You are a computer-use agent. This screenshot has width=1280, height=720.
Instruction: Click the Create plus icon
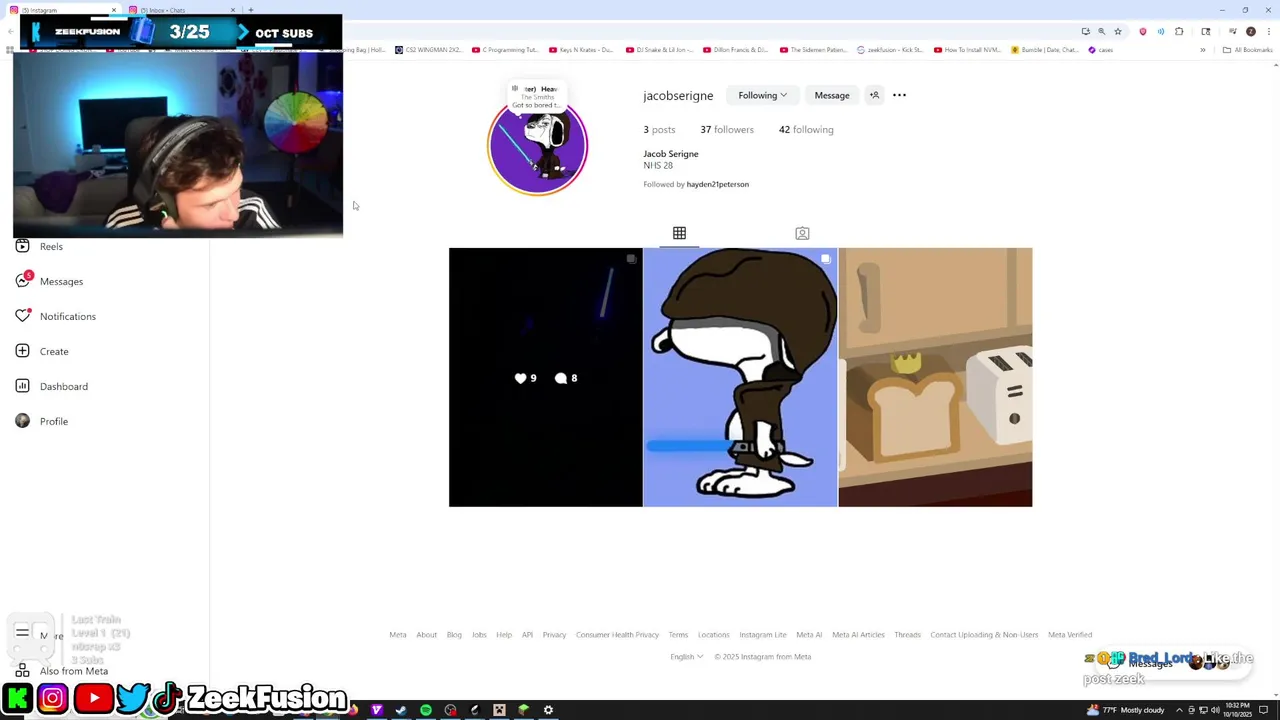click(23, 351)
